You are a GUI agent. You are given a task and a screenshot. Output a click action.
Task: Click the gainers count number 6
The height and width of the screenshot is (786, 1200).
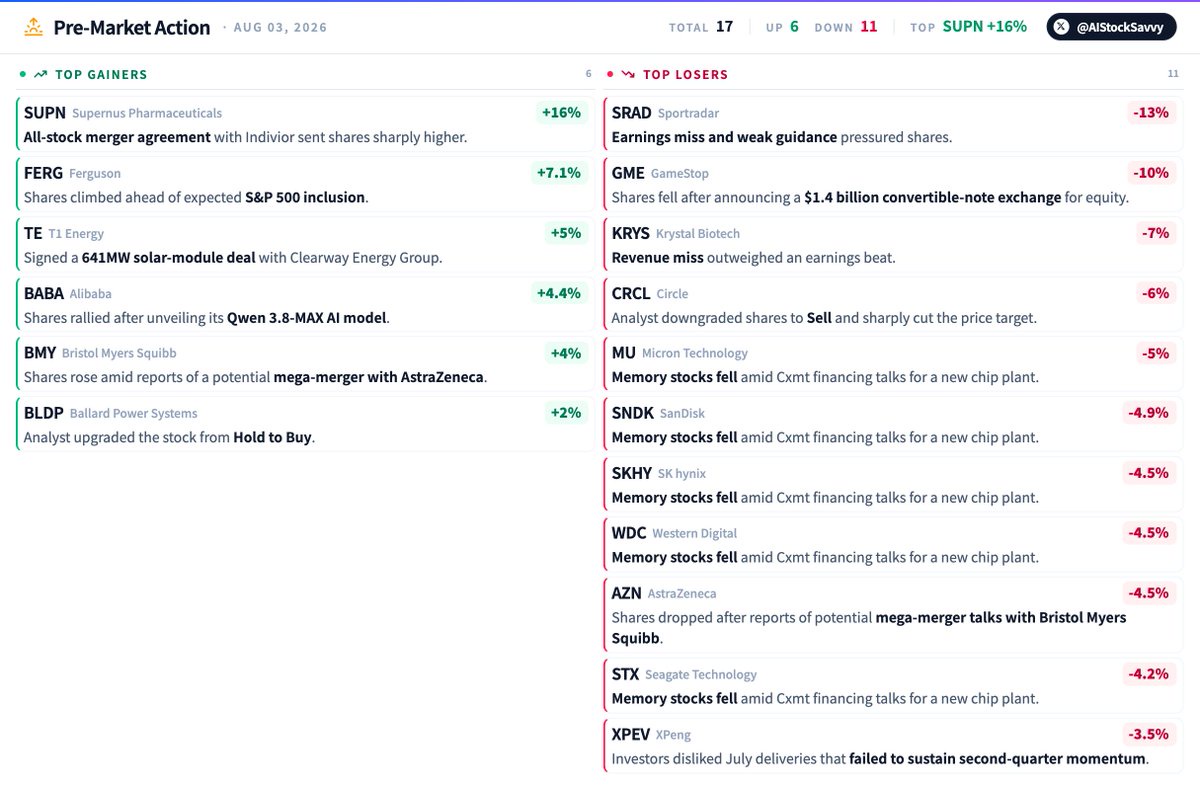pos(588,74)
